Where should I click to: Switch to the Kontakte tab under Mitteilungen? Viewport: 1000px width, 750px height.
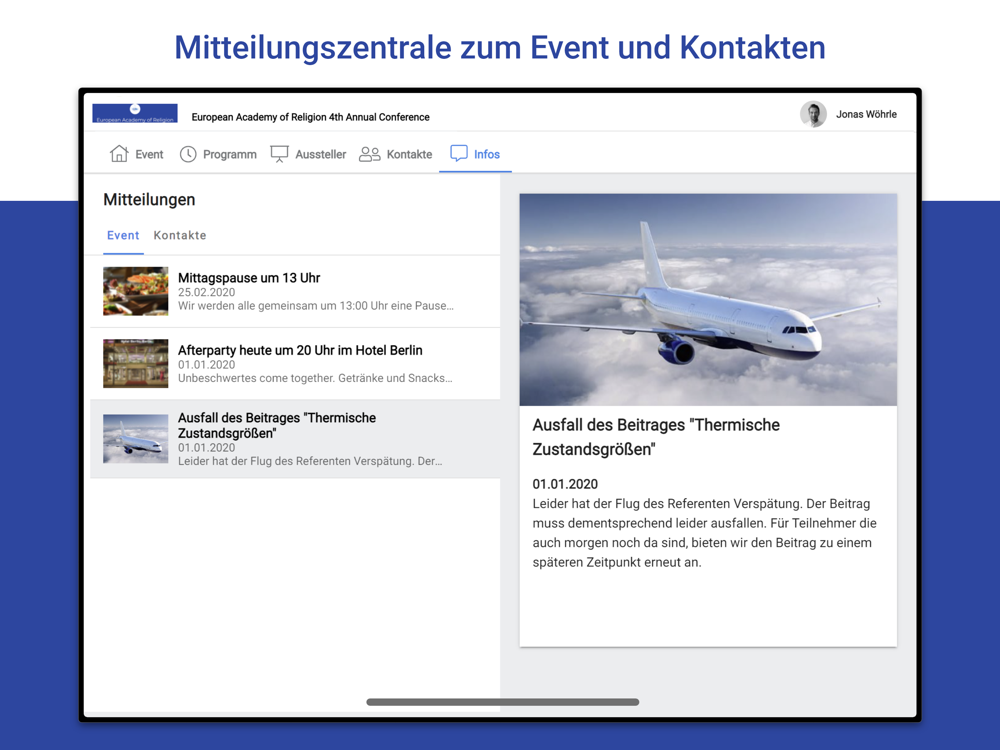click(x=180, y=235)
